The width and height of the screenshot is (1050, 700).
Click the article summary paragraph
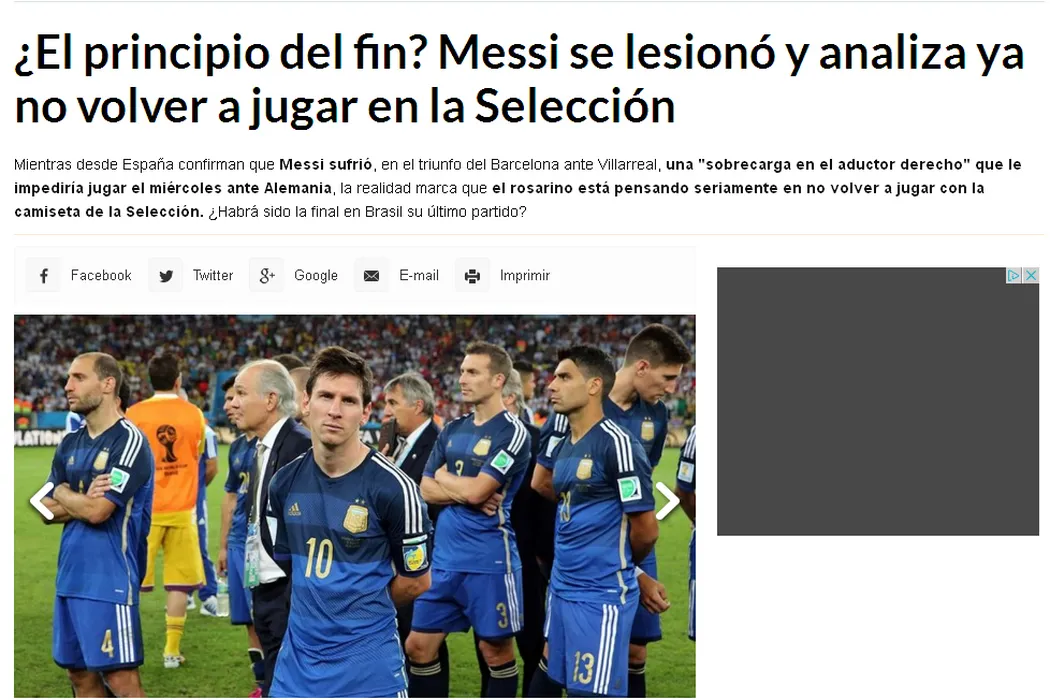(518, 188)
